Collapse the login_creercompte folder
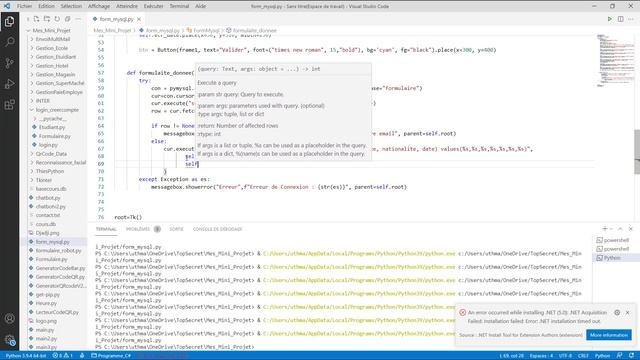 tap(57, 110)
